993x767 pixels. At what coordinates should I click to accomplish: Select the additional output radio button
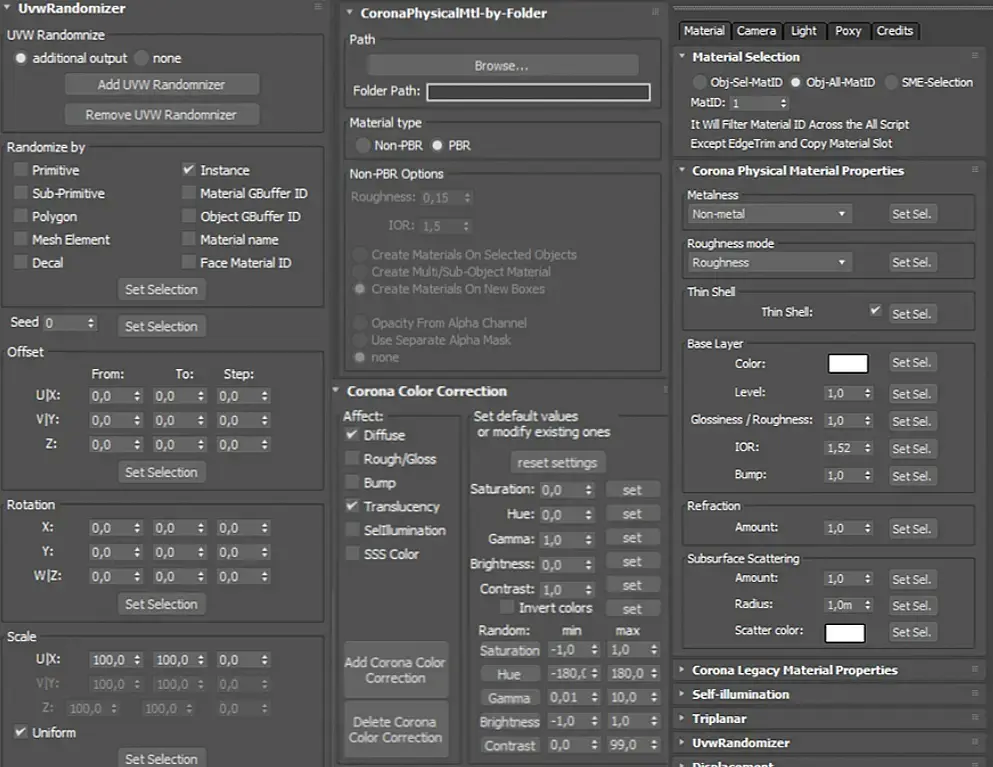coord(21,58)
